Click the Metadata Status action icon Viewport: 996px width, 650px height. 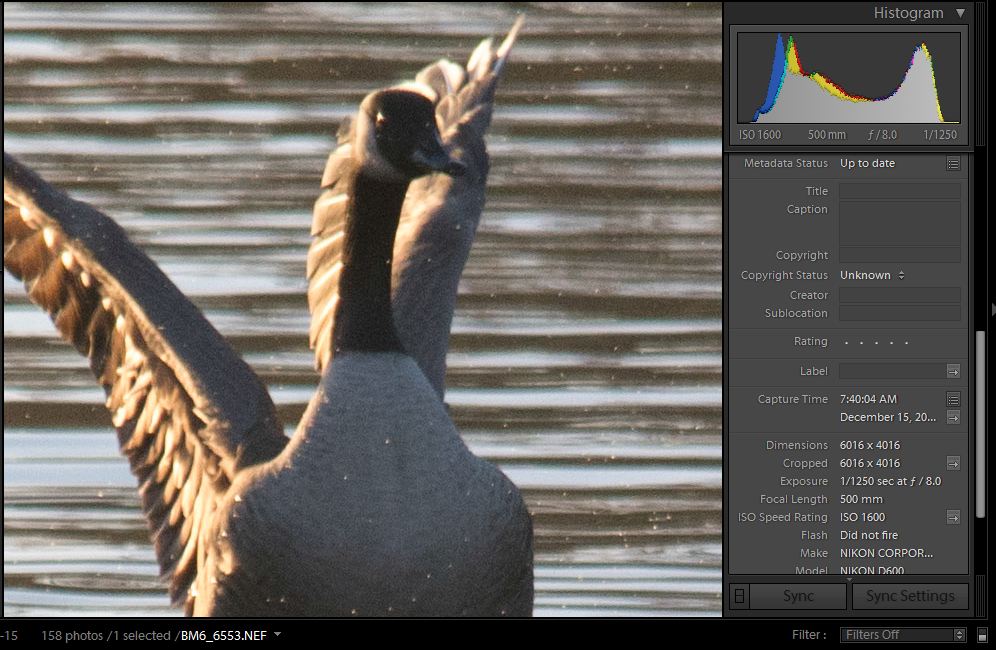tap(953, 163)
